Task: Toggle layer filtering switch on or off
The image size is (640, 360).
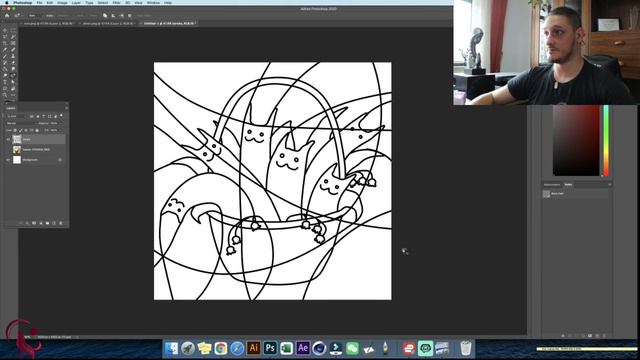Action: [61, 116]
